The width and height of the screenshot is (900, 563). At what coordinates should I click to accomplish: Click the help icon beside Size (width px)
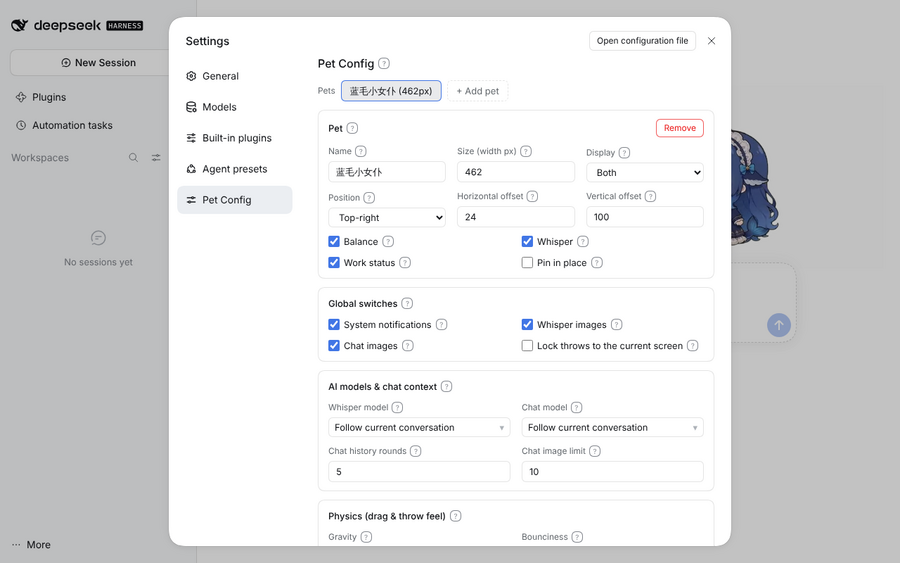(x=526, y=152)
